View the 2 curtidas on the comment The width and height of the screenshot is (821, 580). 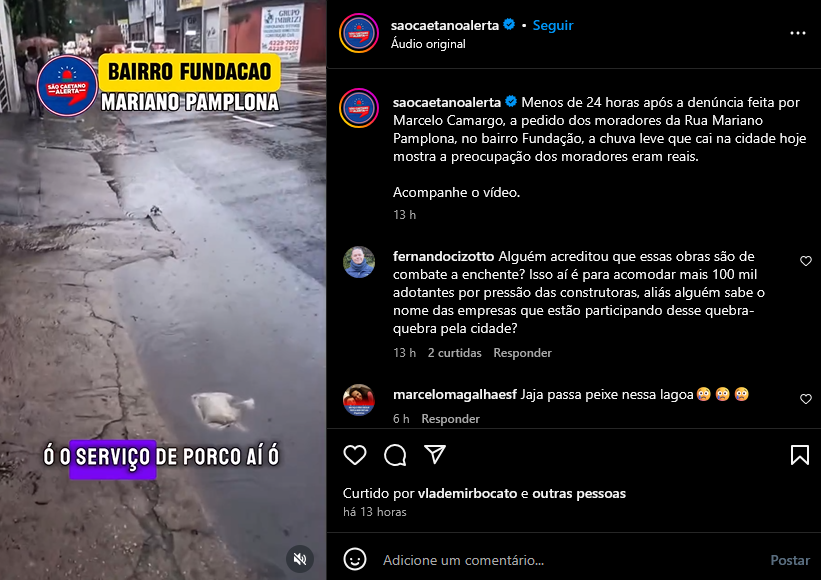454,353
